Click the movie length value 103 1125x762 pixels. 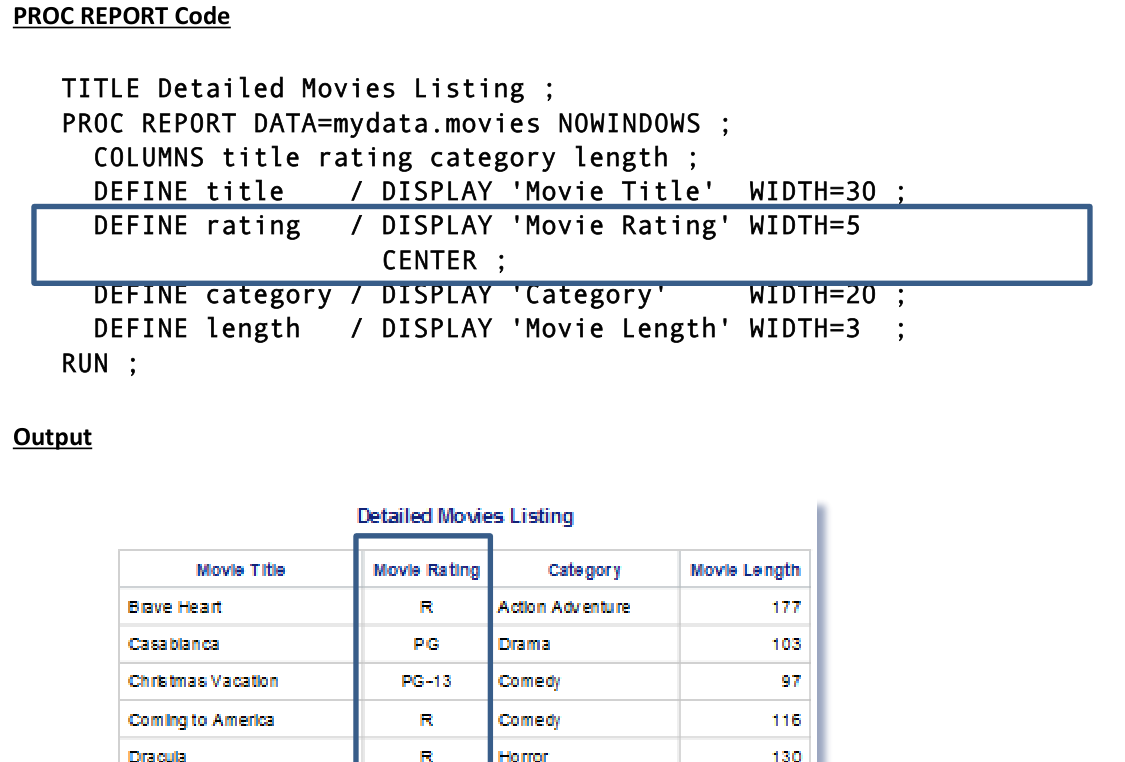pyautogui.click(x=786, y=644)
